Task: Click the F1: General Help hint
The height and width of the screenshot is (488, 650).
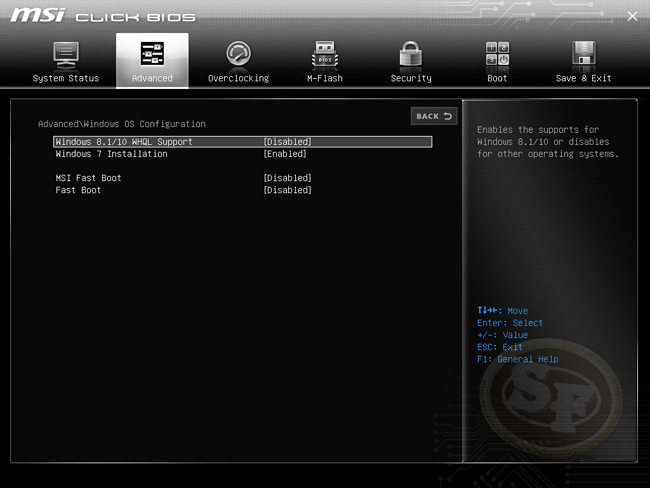Action: (x=517, y=359)
